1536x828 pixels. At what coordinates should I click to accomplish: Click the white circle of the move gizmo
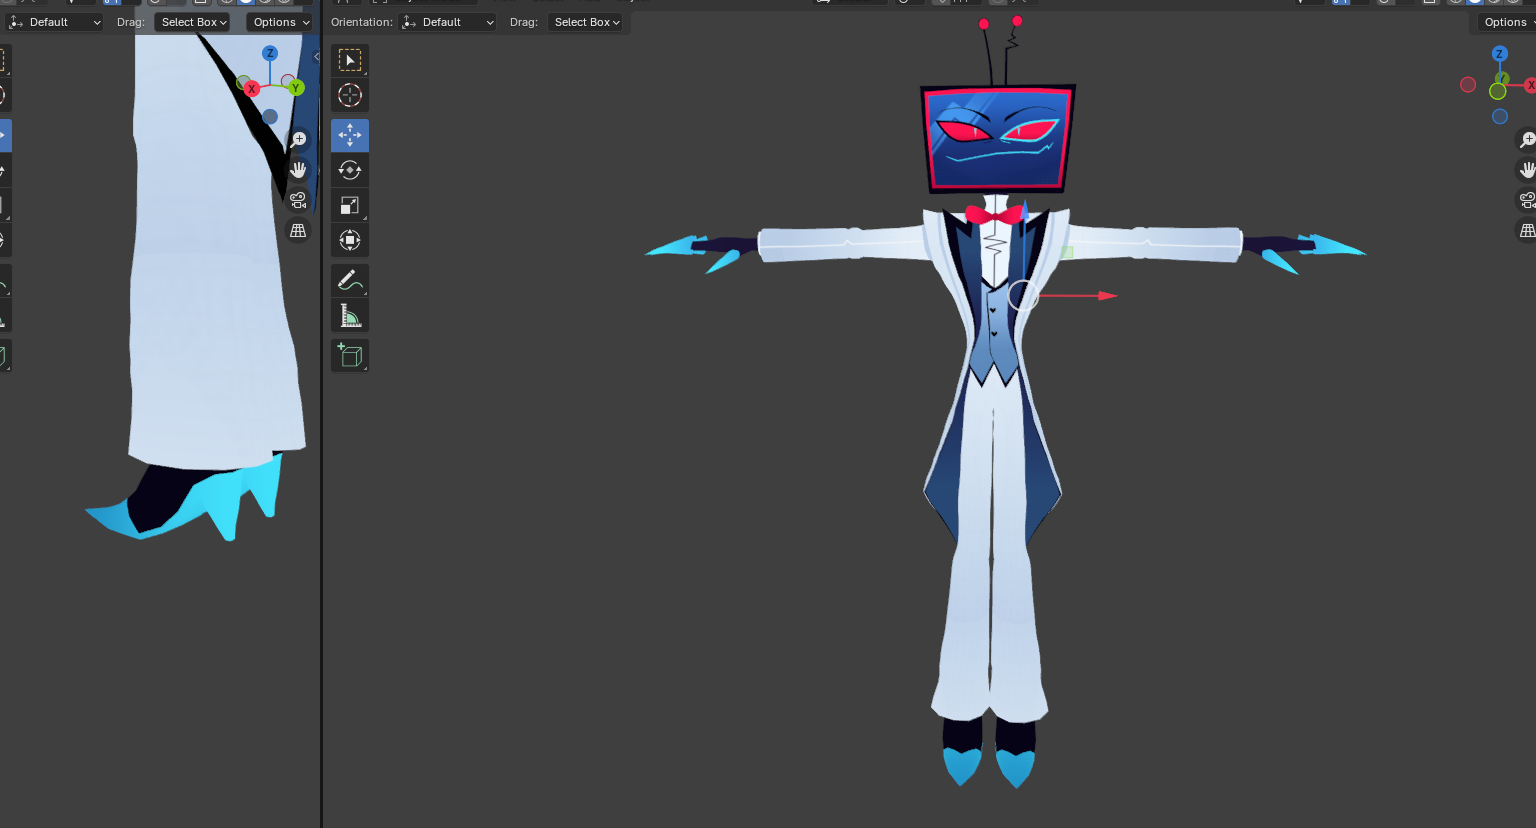point(1023,295)
